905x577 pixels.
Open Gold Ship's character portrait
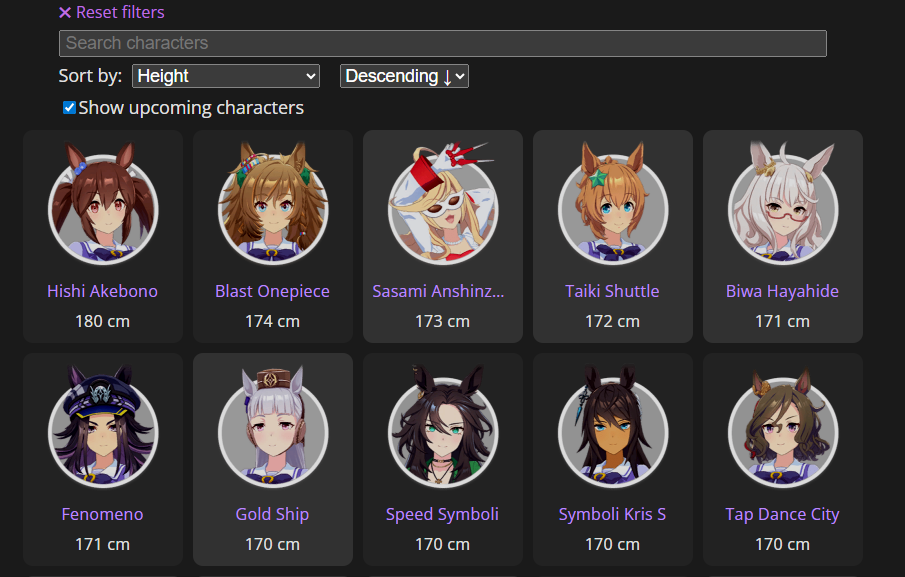(272, 427)
